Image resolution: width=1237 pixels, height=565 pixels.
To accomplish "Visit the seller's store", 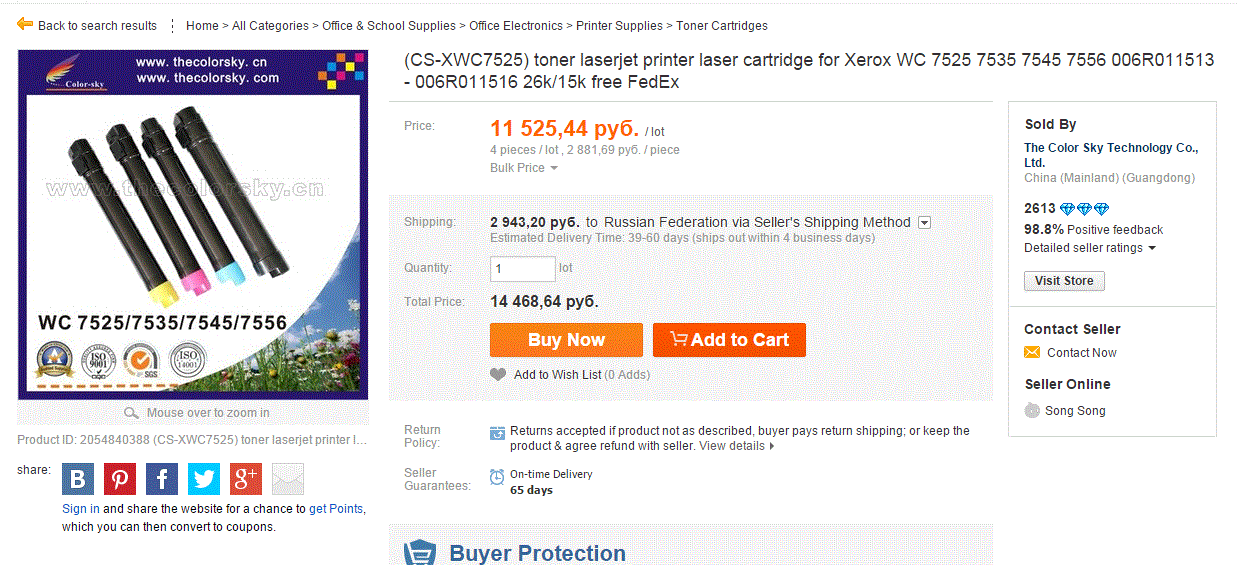I will pos(1064,281).
